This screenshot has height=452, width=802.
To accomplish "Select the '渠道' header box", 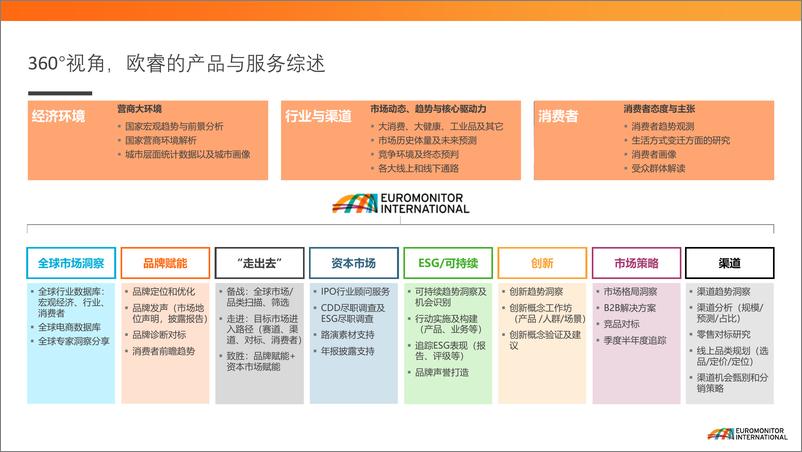I will point(729,263).
